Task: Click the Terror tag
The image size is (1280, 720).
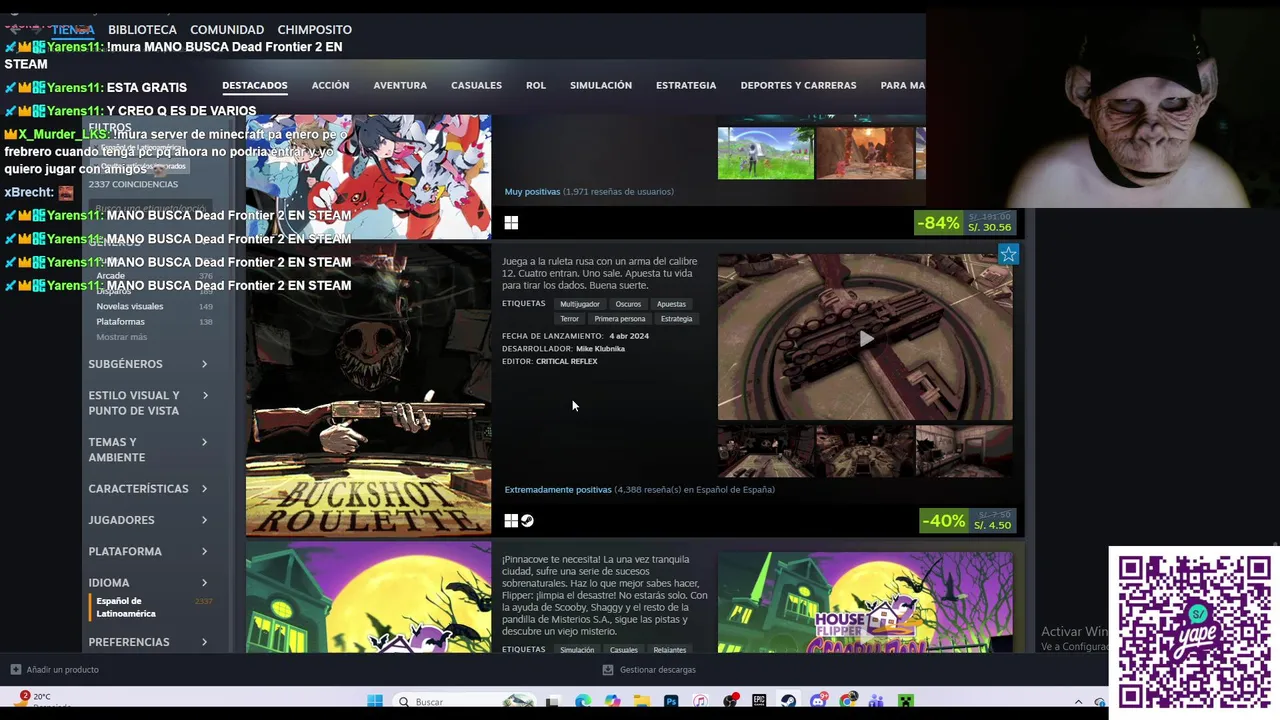Action: click(569, 319)
